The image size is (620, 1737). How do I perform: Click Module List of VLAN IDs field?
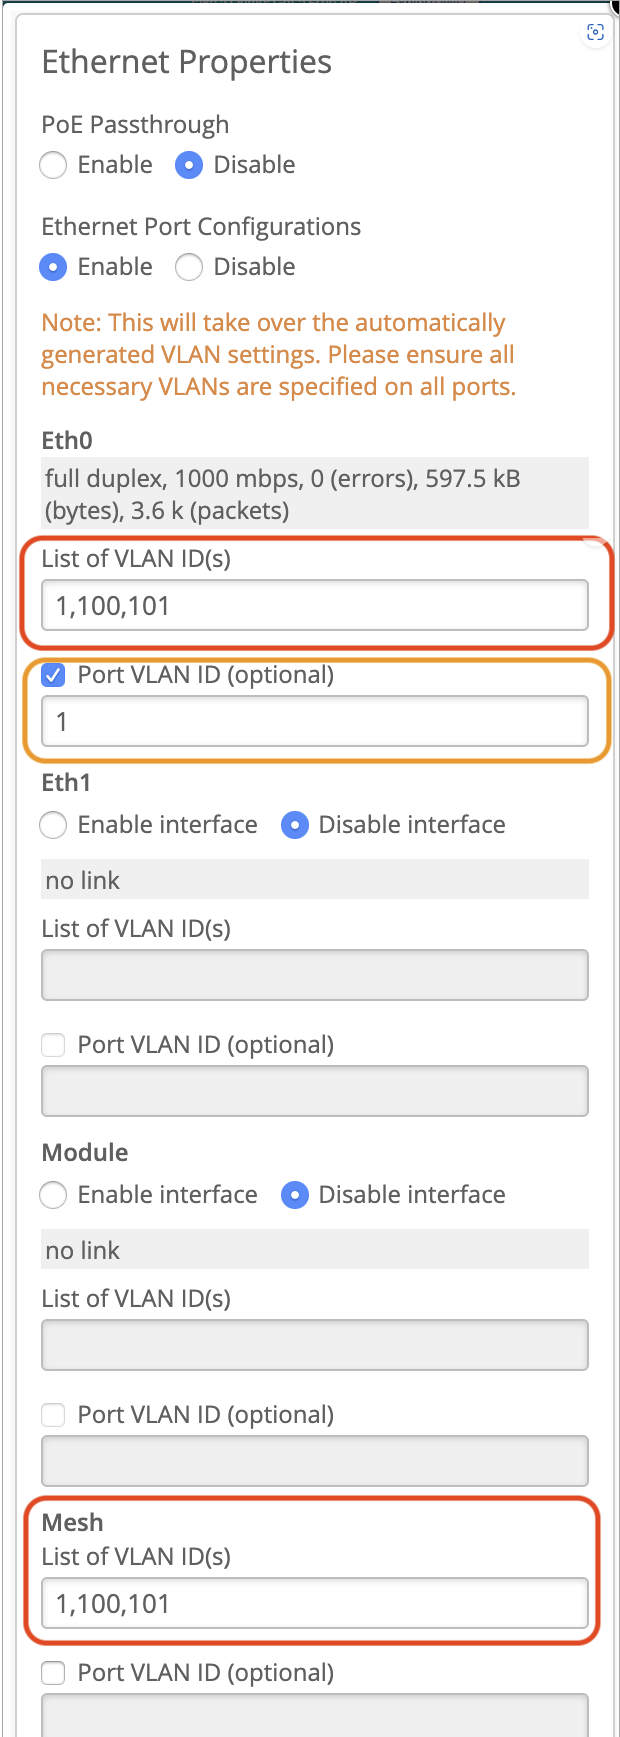(x=314, y=1345)
